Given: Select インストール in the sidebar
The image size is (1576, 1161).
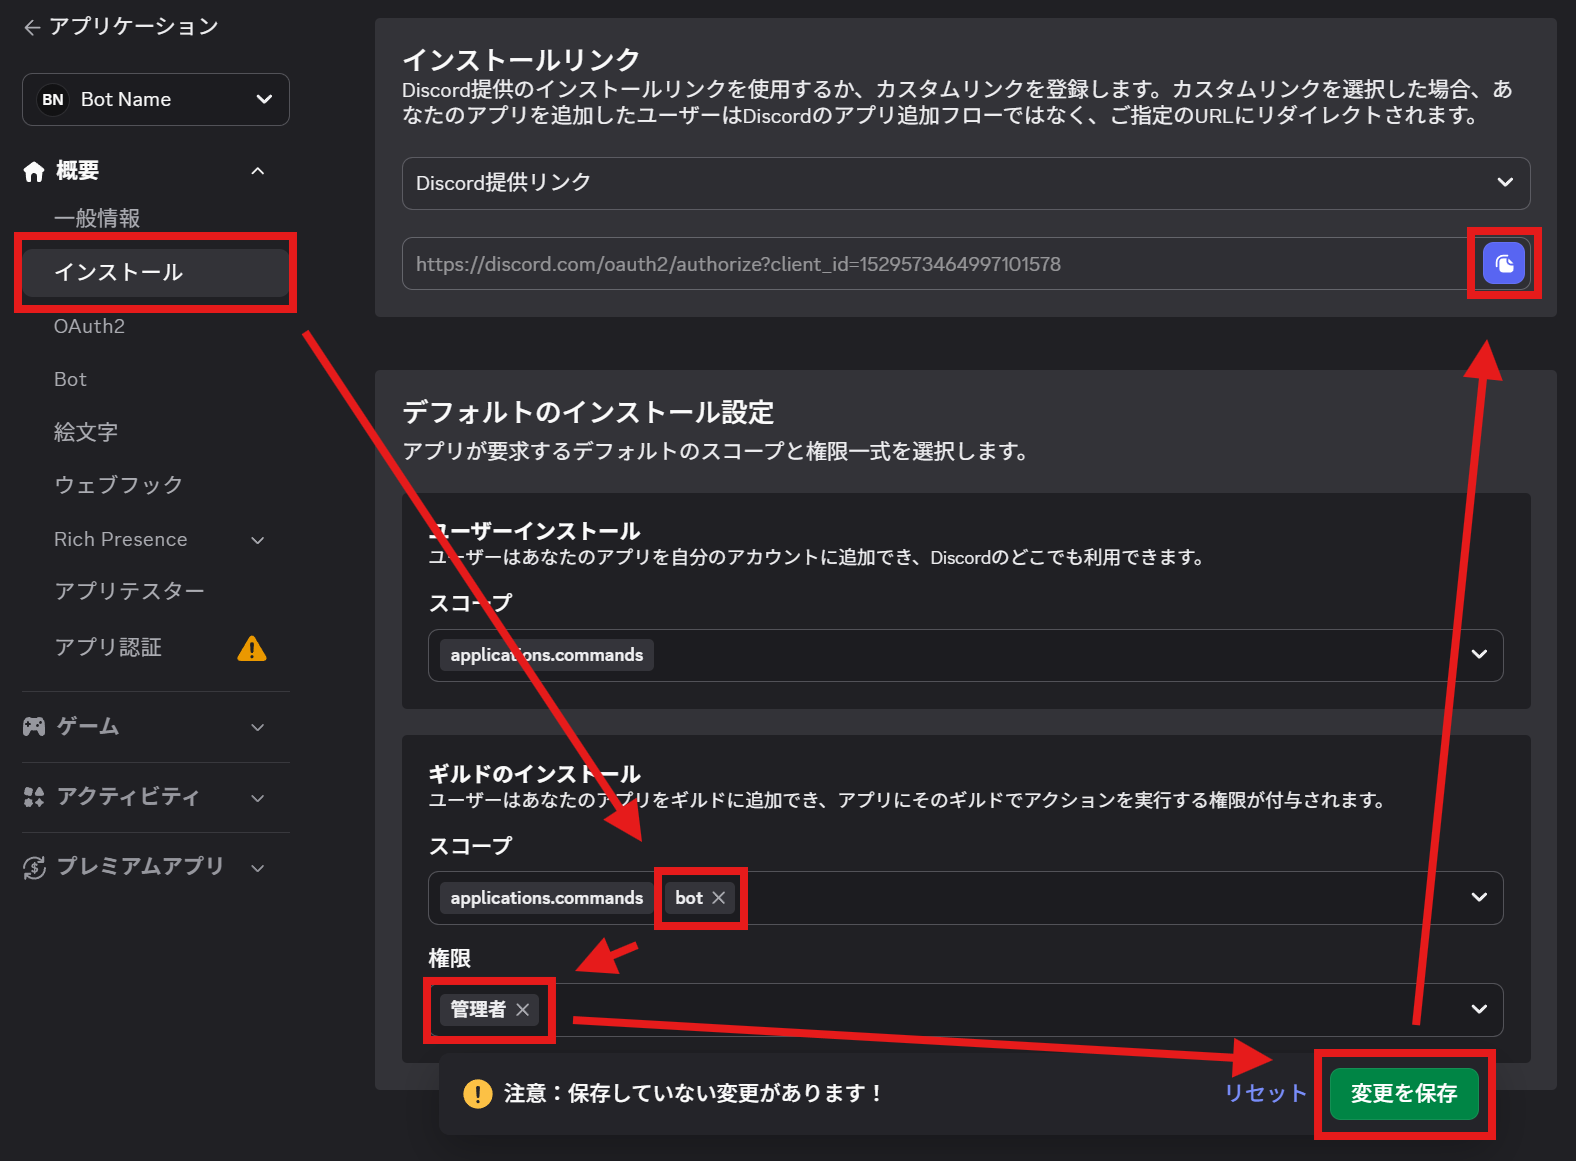Looking at the screenshot, I should tap(156, 272).
